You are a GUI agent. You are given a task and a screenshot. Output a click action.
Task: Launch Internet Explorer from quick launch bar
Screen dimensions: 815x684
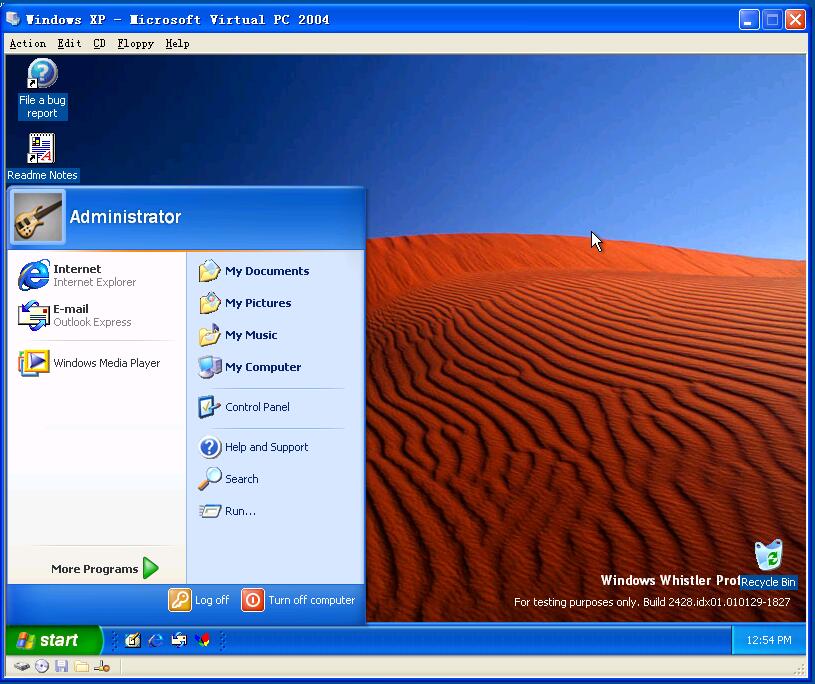pyautogui.click(x=156, y=640)
